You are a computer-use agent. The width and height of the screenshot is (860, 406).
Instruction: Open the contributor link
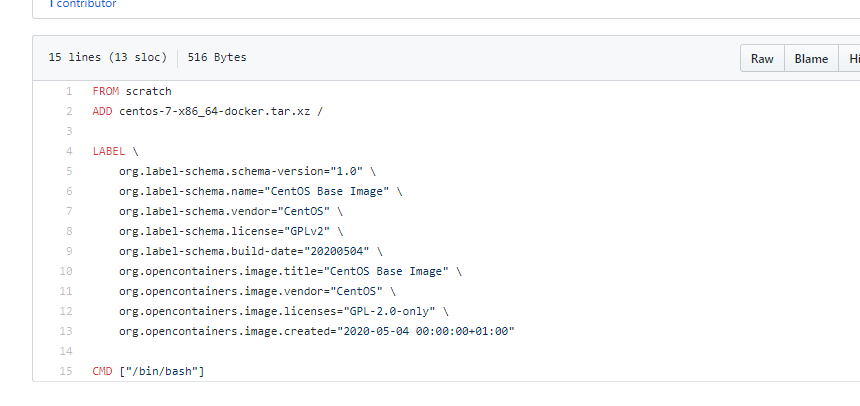pyautogui.click(x=83, y=4)
